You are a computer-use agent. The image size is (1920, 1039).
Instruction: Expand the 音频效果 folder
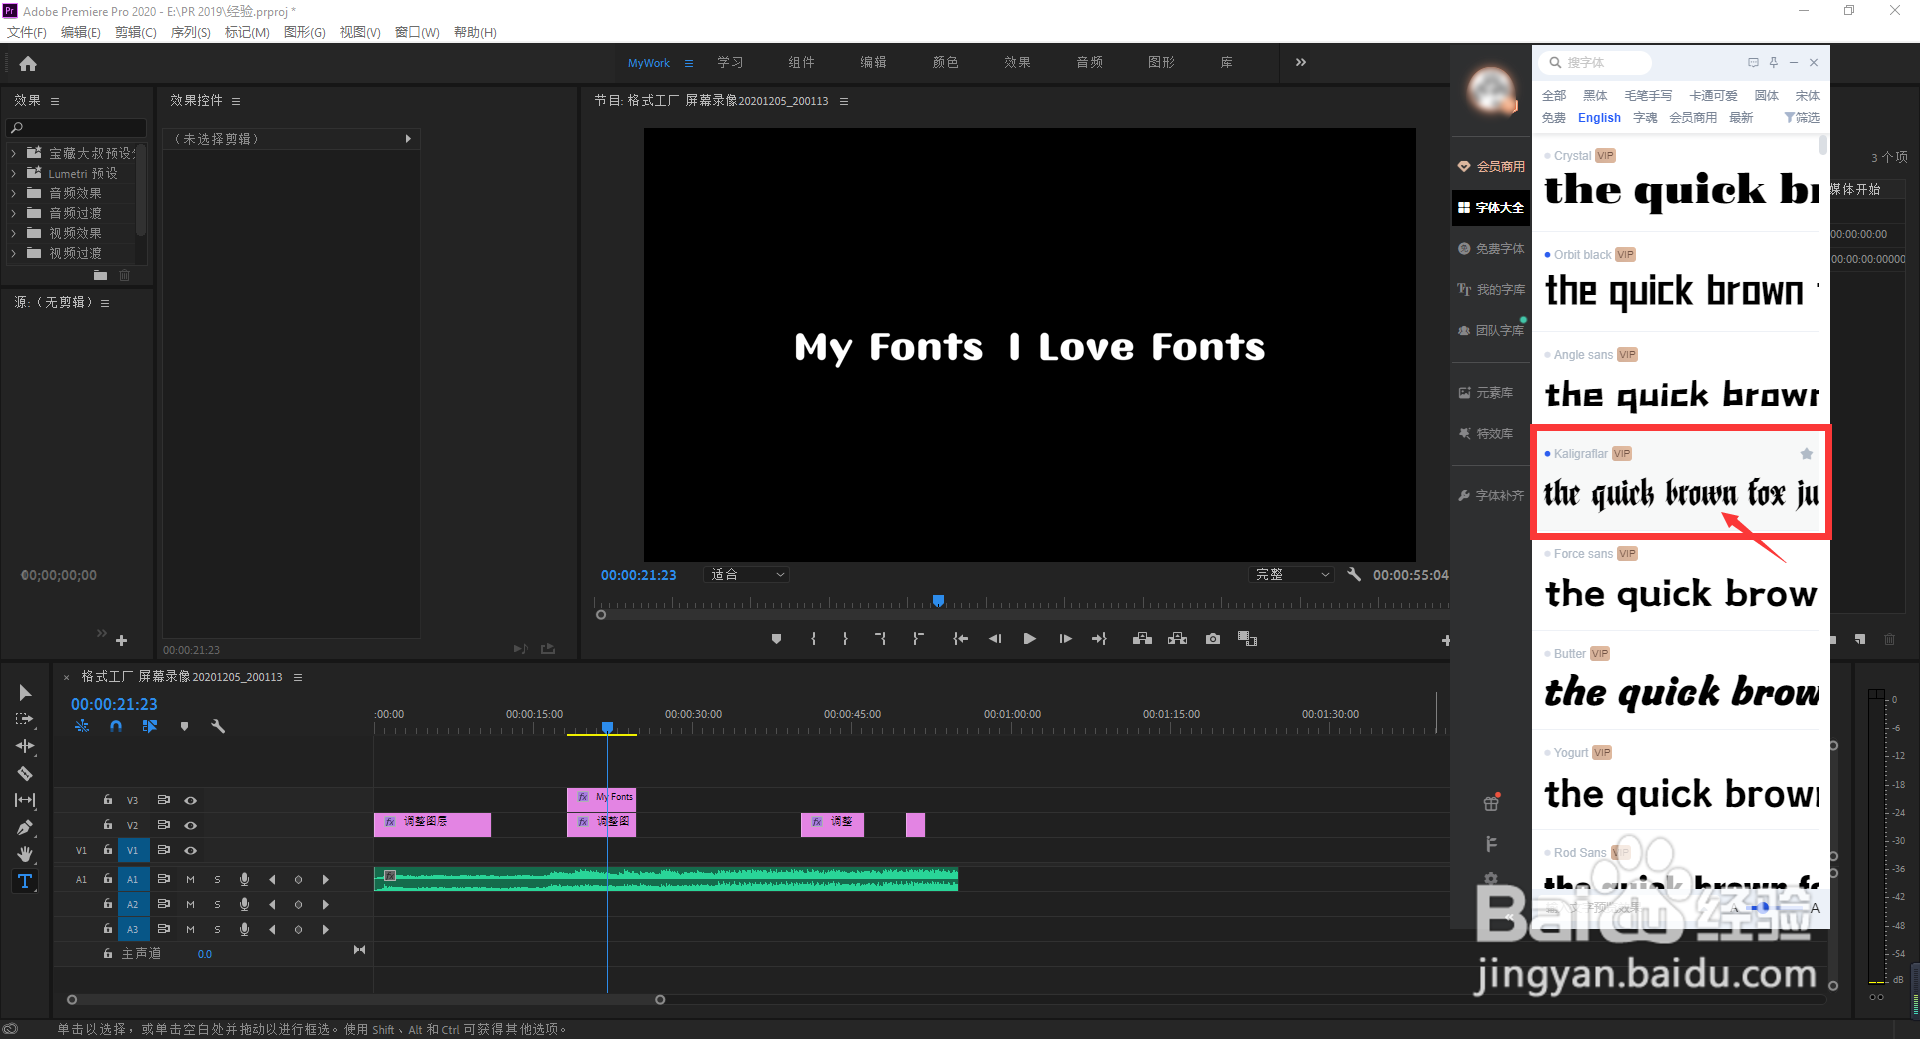[13, 193]
